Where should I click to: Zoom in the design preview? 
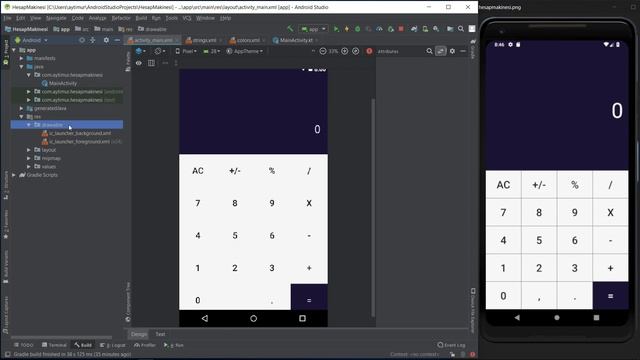click(x=344, y=51)
